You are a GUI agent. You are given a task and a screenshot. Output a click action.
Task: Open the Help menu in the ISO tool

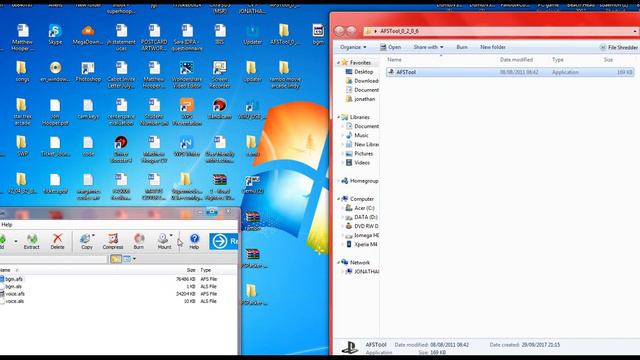tap(7, 224)
